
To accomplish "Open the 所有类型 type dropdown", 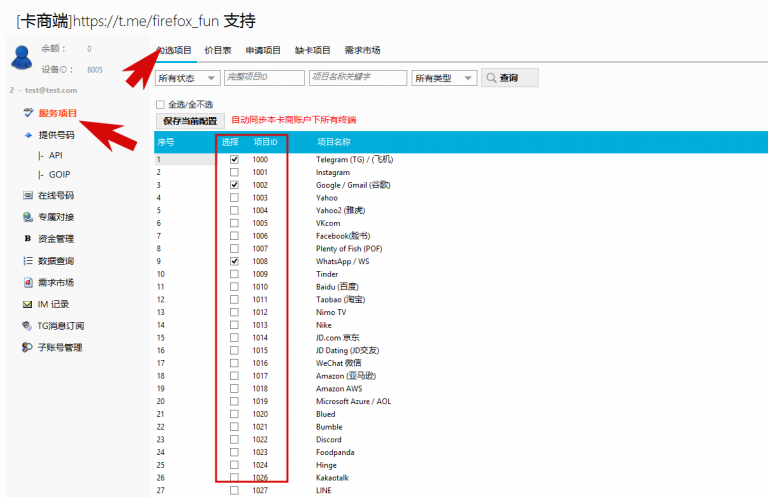I will pos(444,78).
